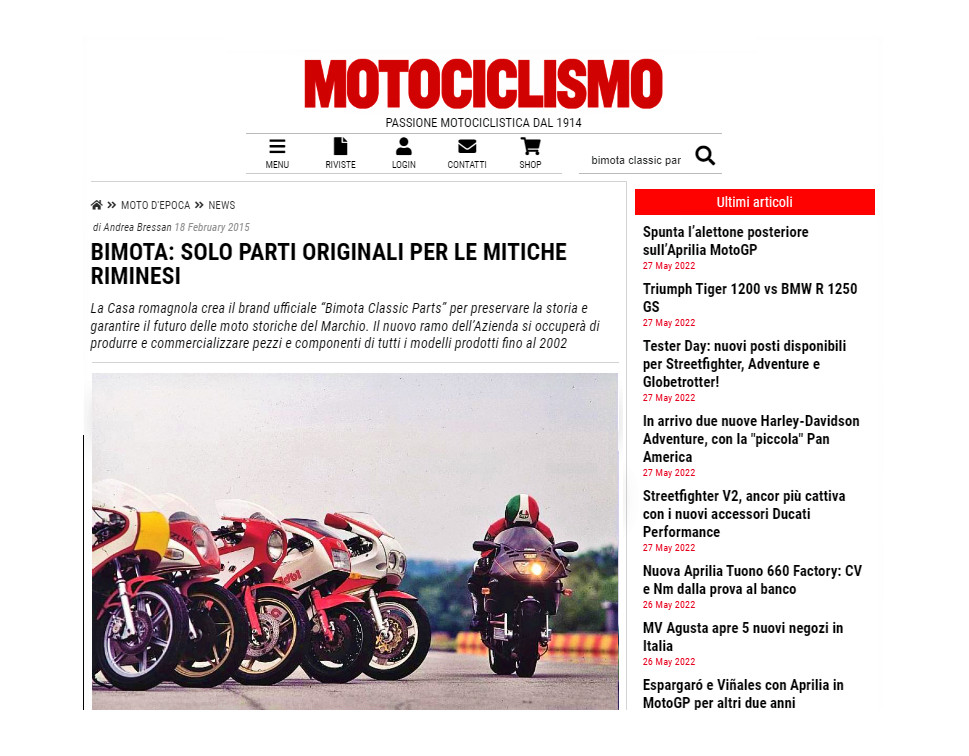Open the hamburger Menu icon

pos(277,147)
